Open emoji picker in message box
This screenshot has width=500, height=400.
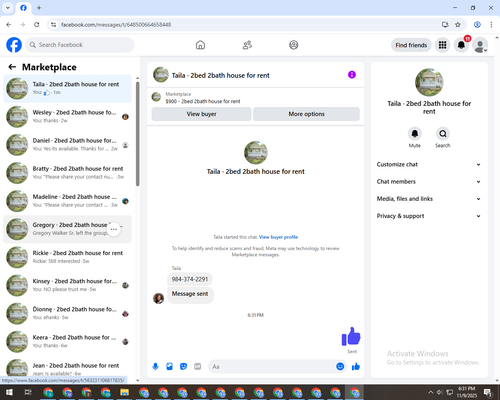(x=340, y=367)
